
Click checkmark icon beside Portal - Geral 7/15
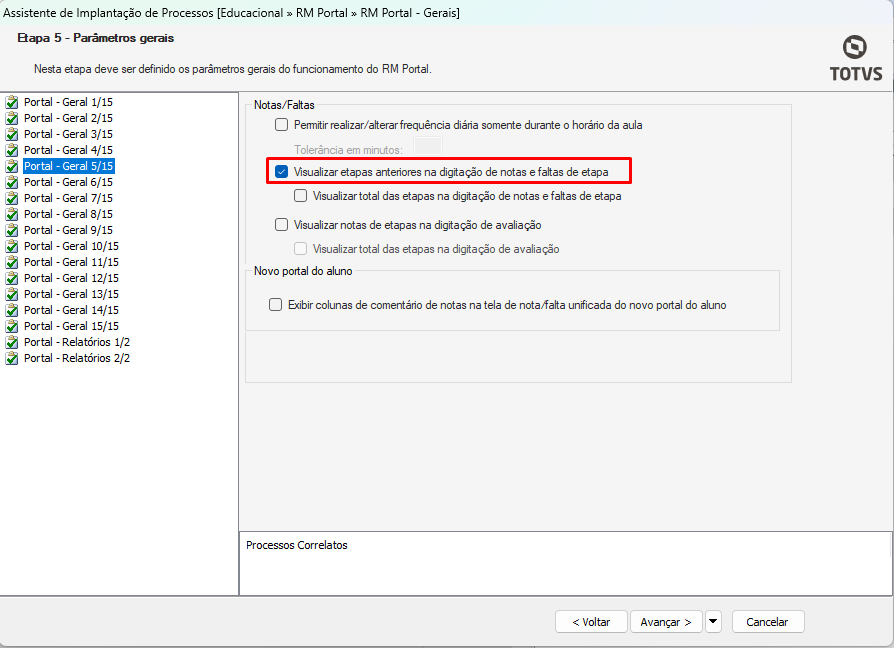click(11, 198)
